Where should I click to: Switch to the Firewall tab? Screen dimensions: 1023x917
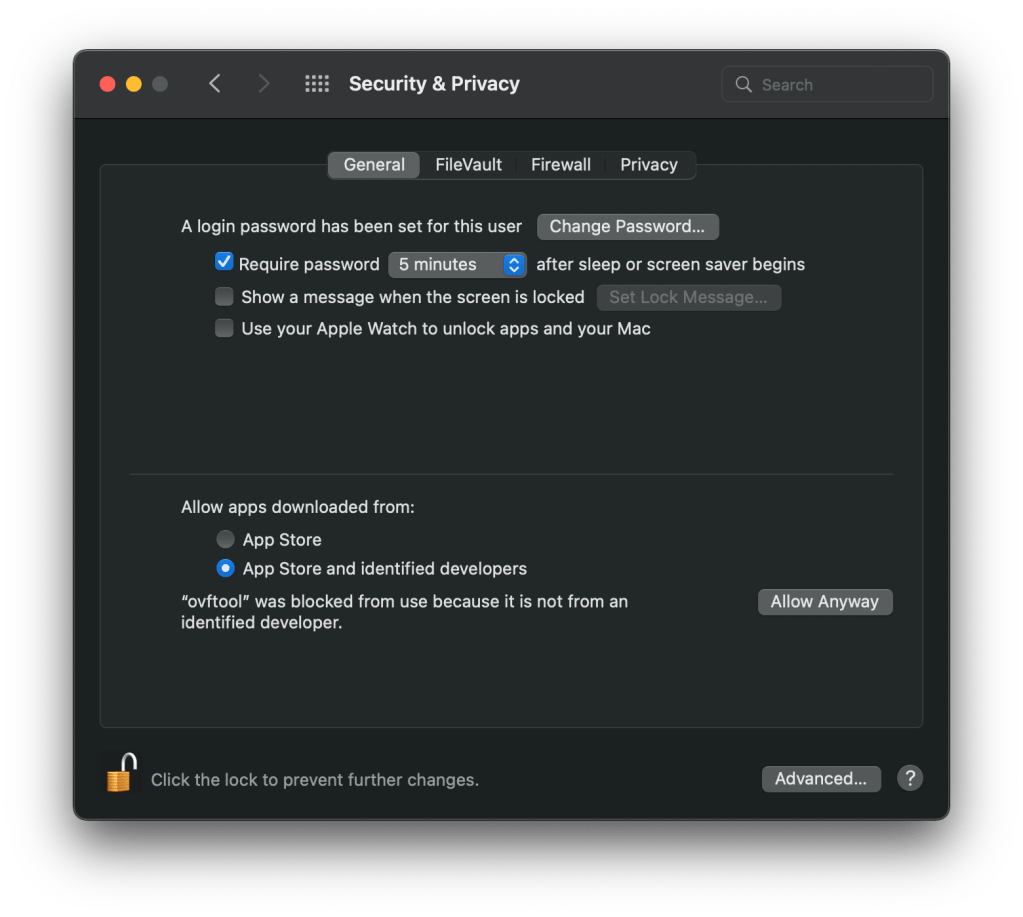coord(560,165)
